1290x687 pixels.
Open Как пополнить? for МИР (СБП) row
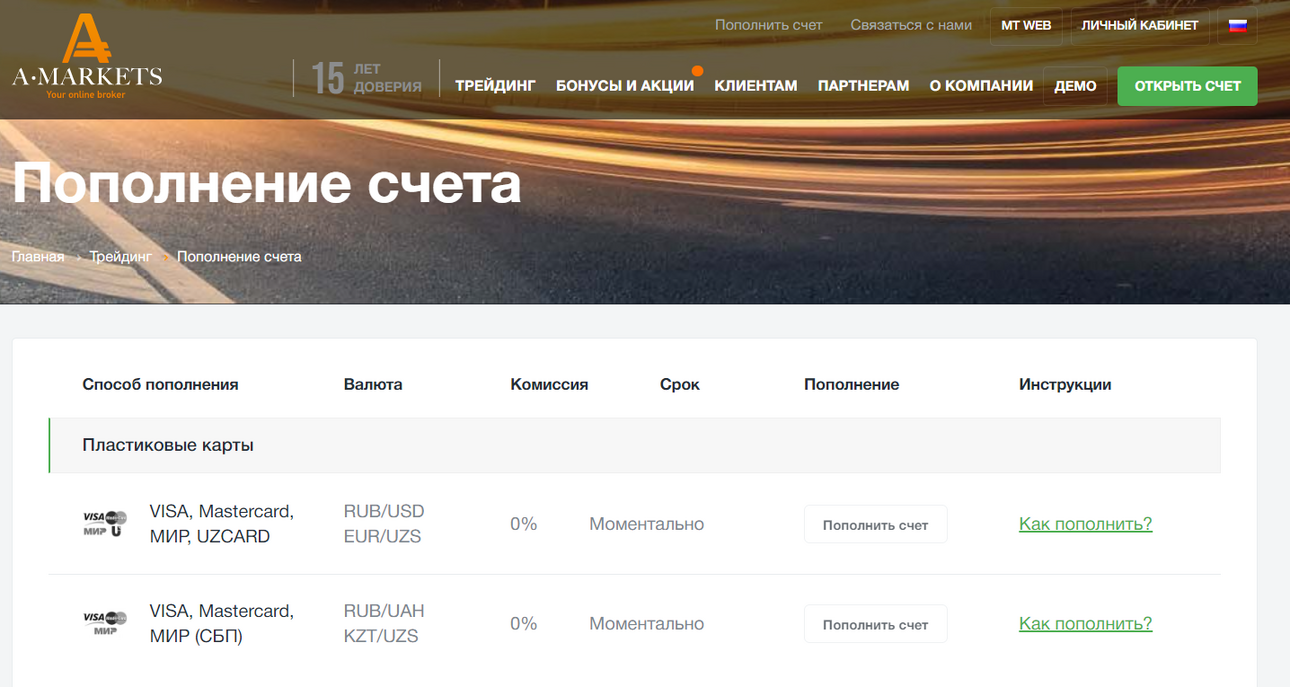1085,624
